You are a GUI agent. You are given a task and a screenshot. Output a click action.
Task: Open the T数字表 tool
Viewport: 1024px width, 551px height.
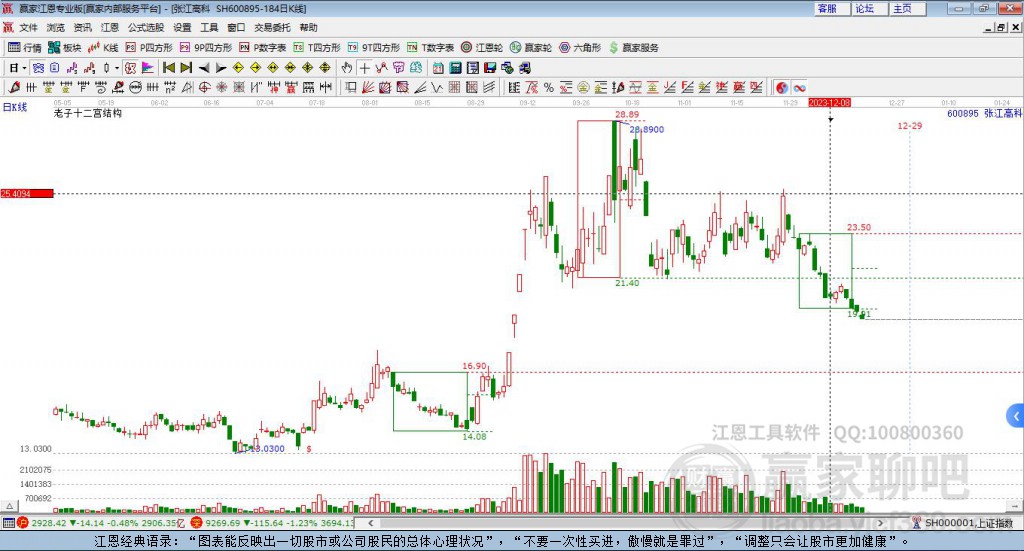point(430,48)
